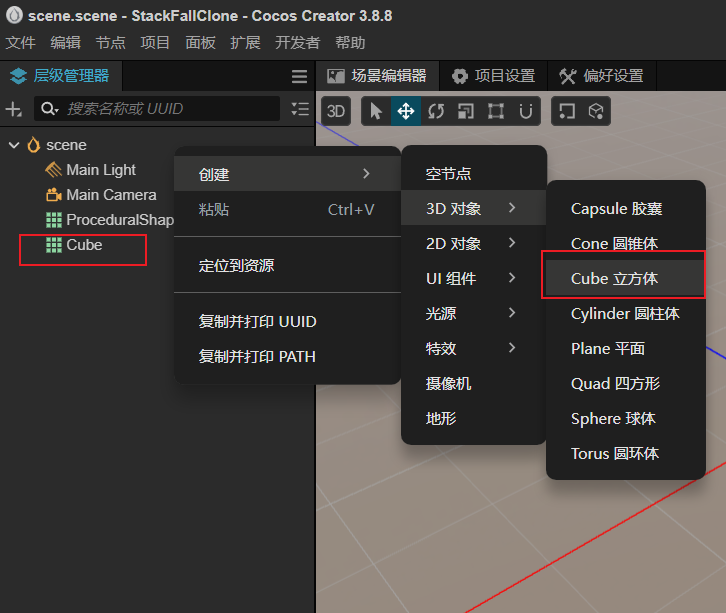
Task: Focus the 搜索名称或 UUID search field
Action: tap(157, 109)
